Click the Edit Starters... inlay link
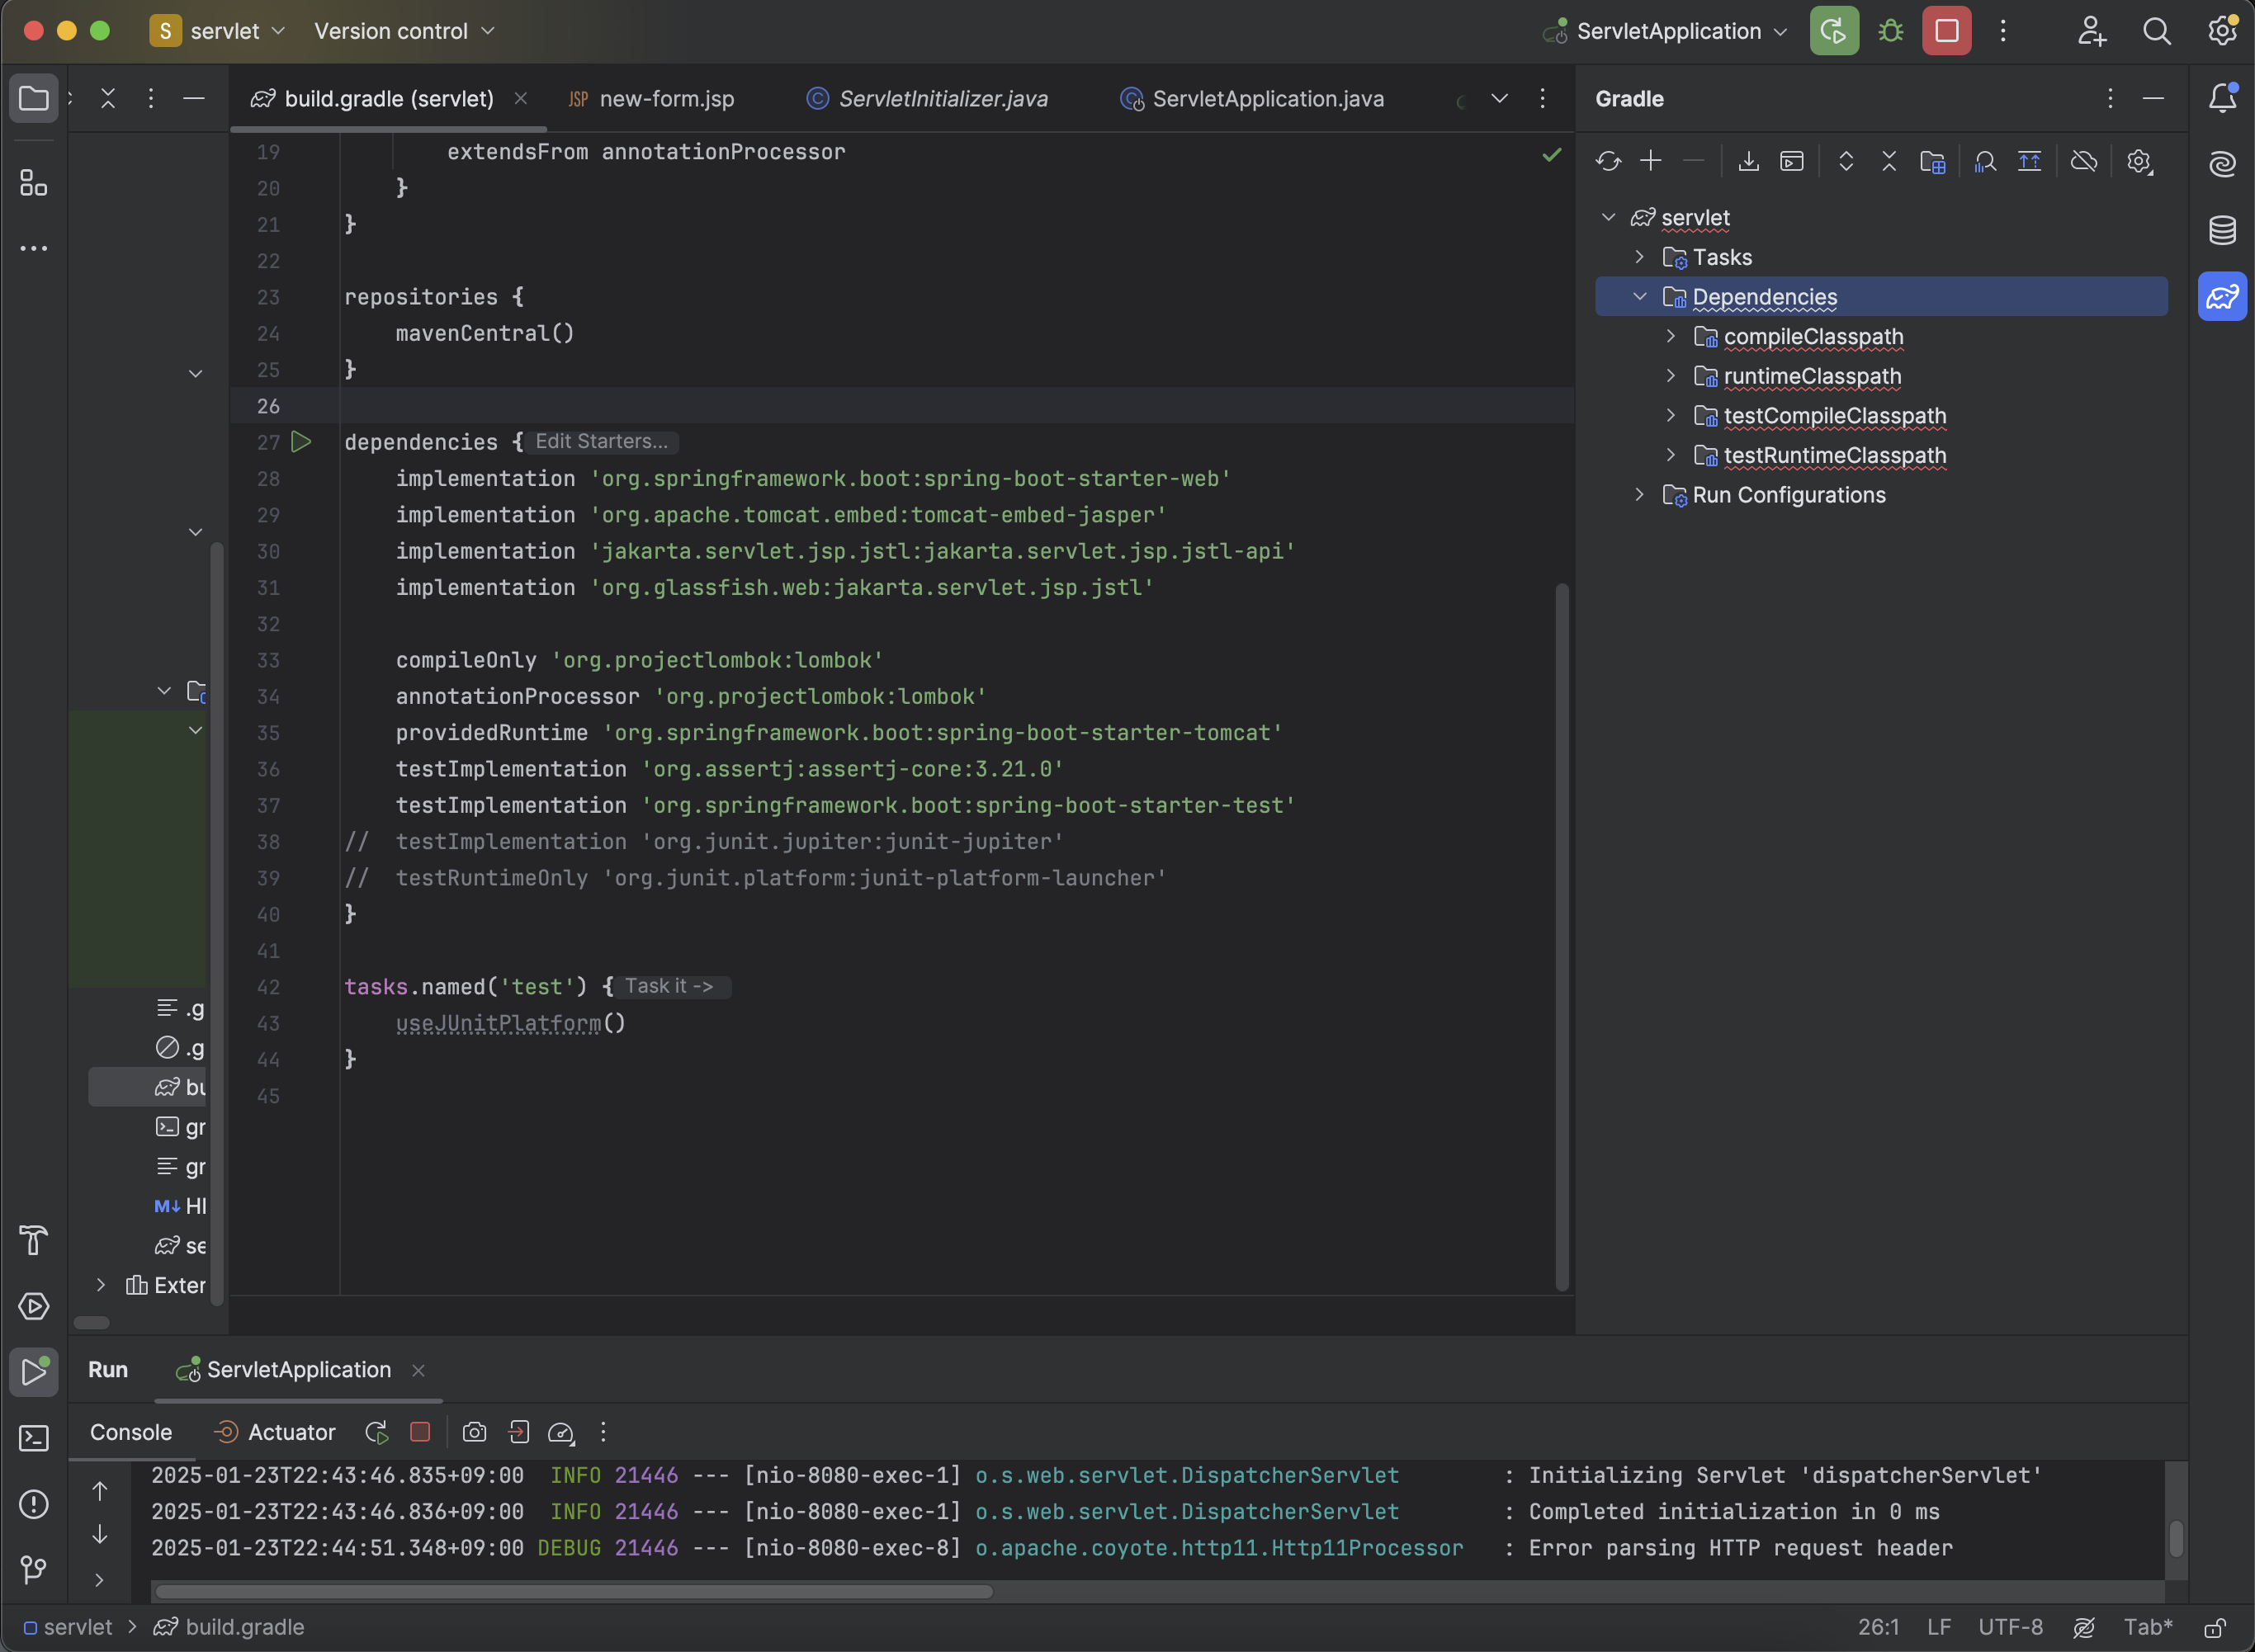2255x1652 pixels. 601,441
